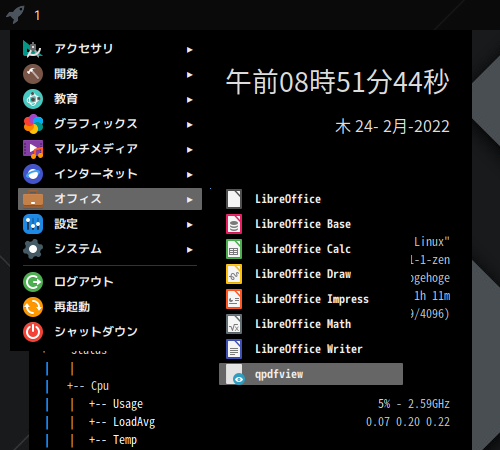Expand アクセサリ submenu arrow
500x450 pixels.
(190, 50)
